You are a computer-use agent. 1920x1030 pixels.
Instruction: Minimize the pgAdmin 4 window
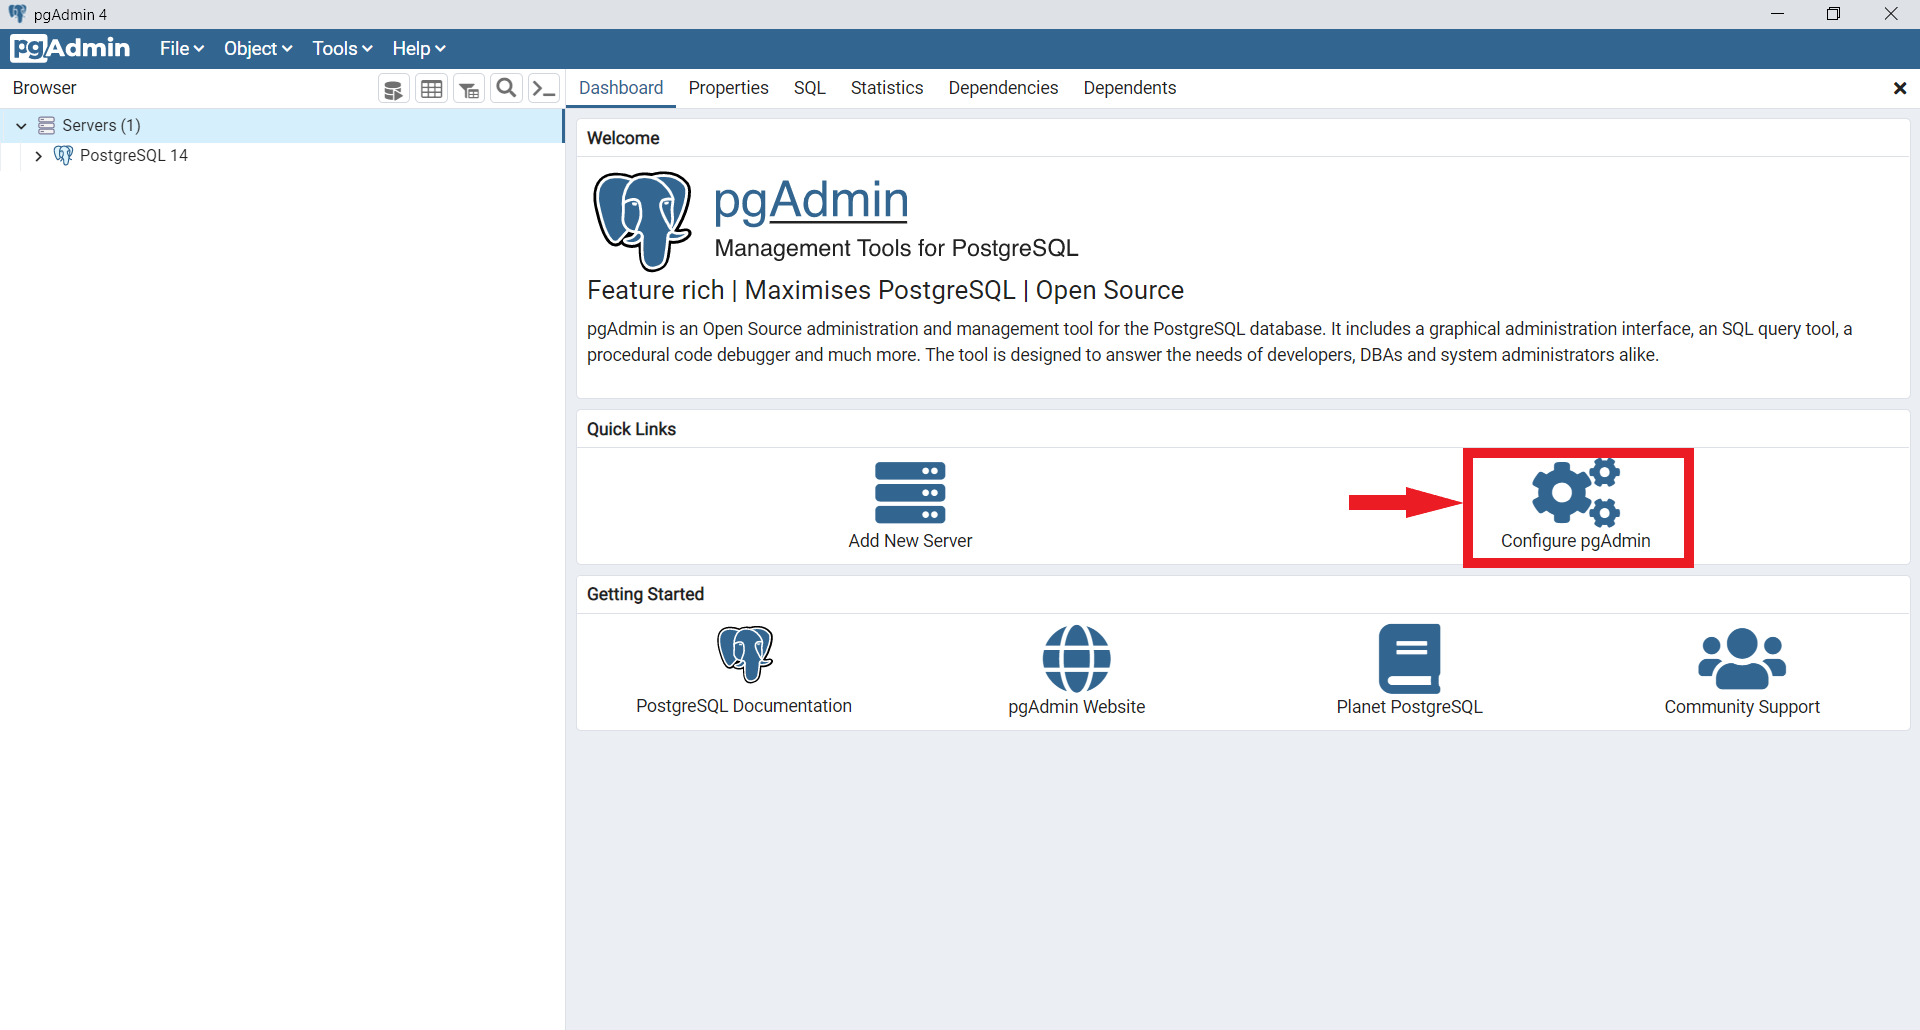click(x=1777, y=14)
